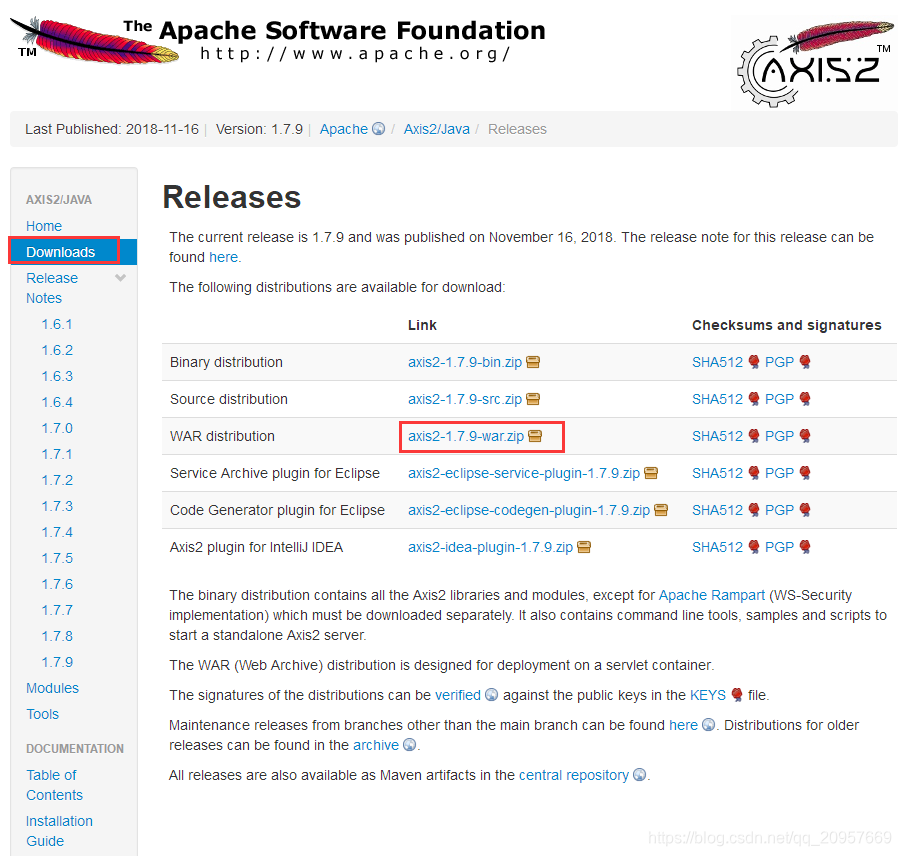
Task: Open release notes 1.7.3
Action: (x=57, y=506)
